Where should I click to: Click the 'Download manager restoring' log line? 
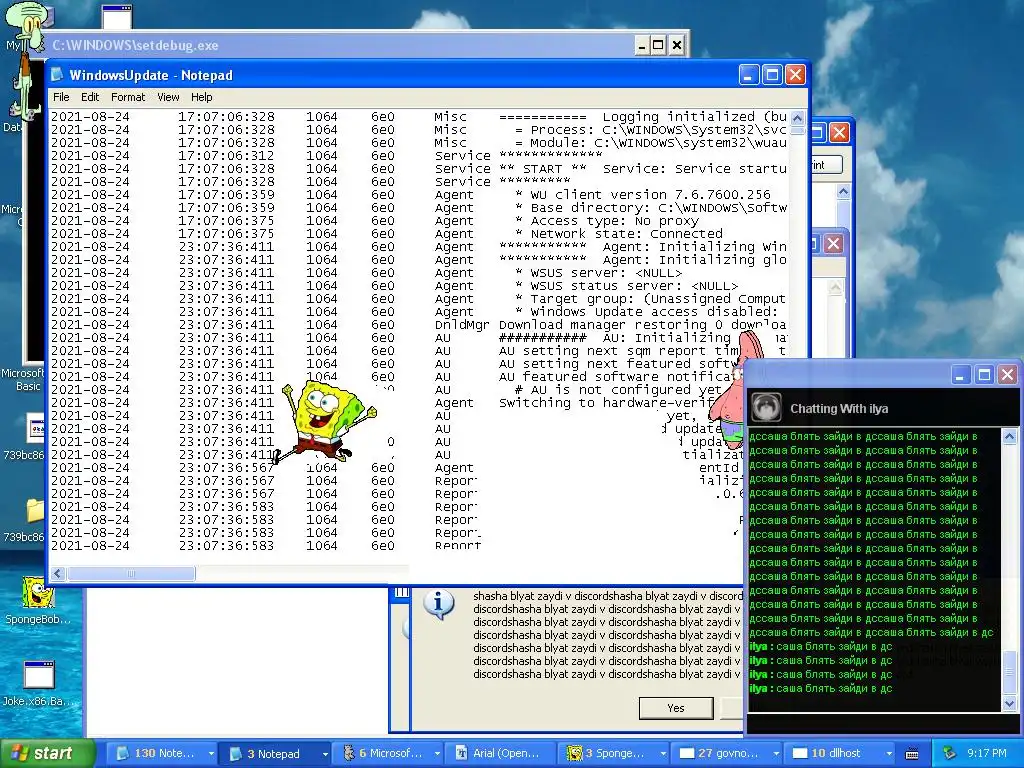click(642, 325)
